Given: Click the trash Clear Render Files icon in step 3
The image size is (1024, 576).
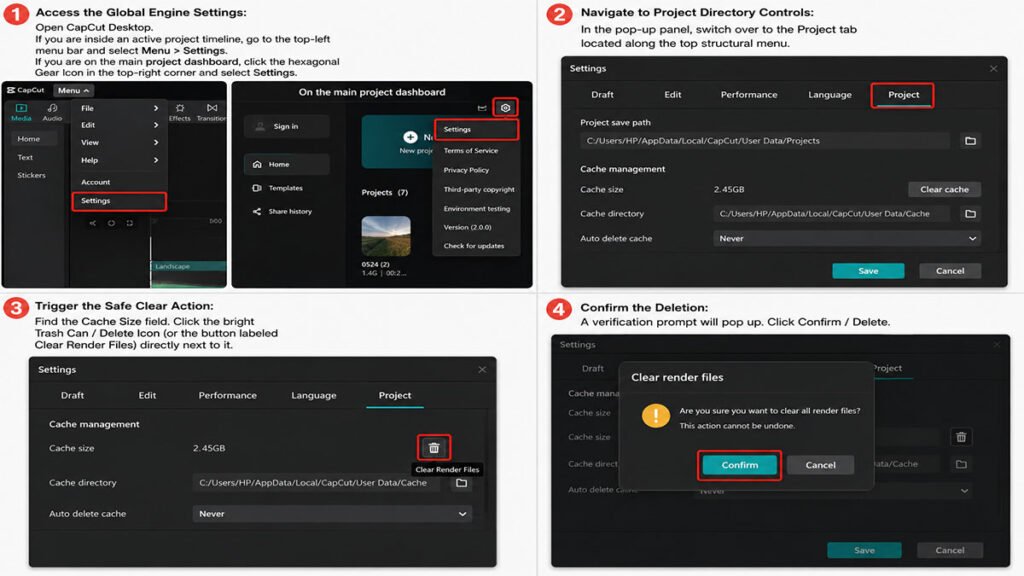Looking at the screenshot, I should [434, 448].
